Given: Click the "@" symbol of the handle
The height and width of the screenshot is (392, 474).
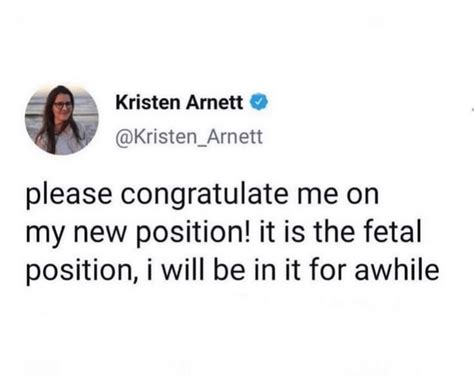Looking at the screenshot, I should (122, 138).
